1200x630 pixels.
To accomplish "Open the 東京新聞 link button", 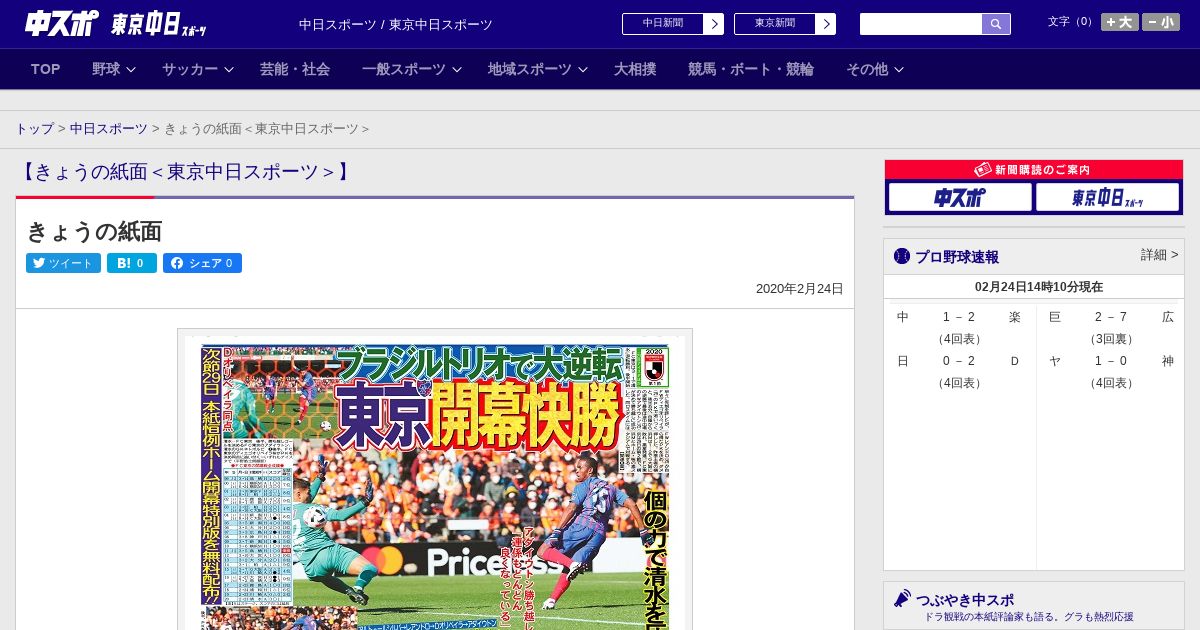I will (775, 24).
